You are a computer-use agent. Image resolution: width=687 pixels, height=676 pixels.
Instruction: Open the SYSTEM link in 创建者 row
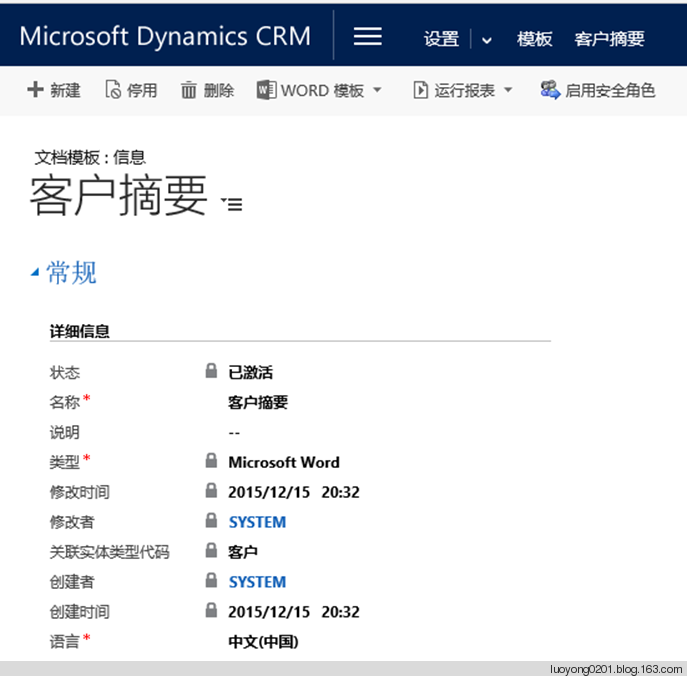point(257,582)
